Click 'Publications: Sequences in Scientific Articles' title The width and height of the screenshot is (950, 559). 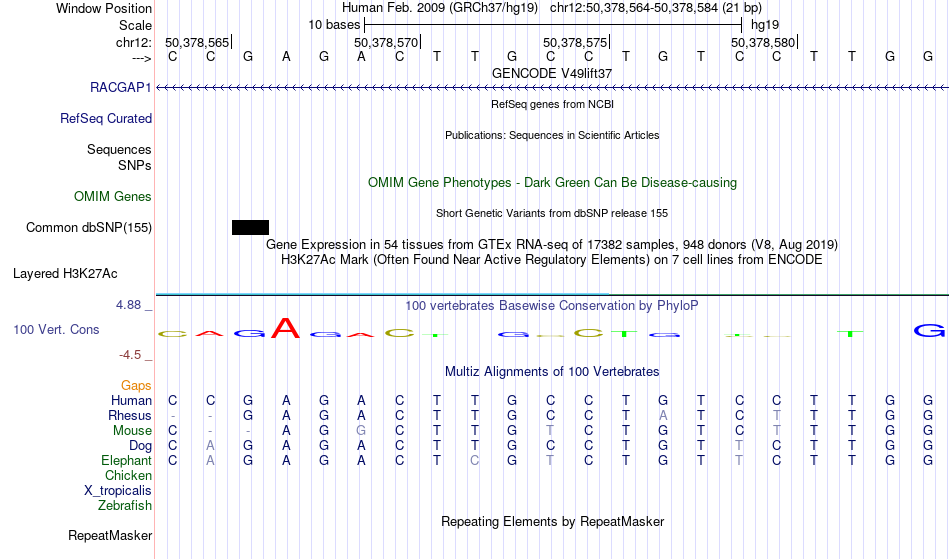[552, 135]
